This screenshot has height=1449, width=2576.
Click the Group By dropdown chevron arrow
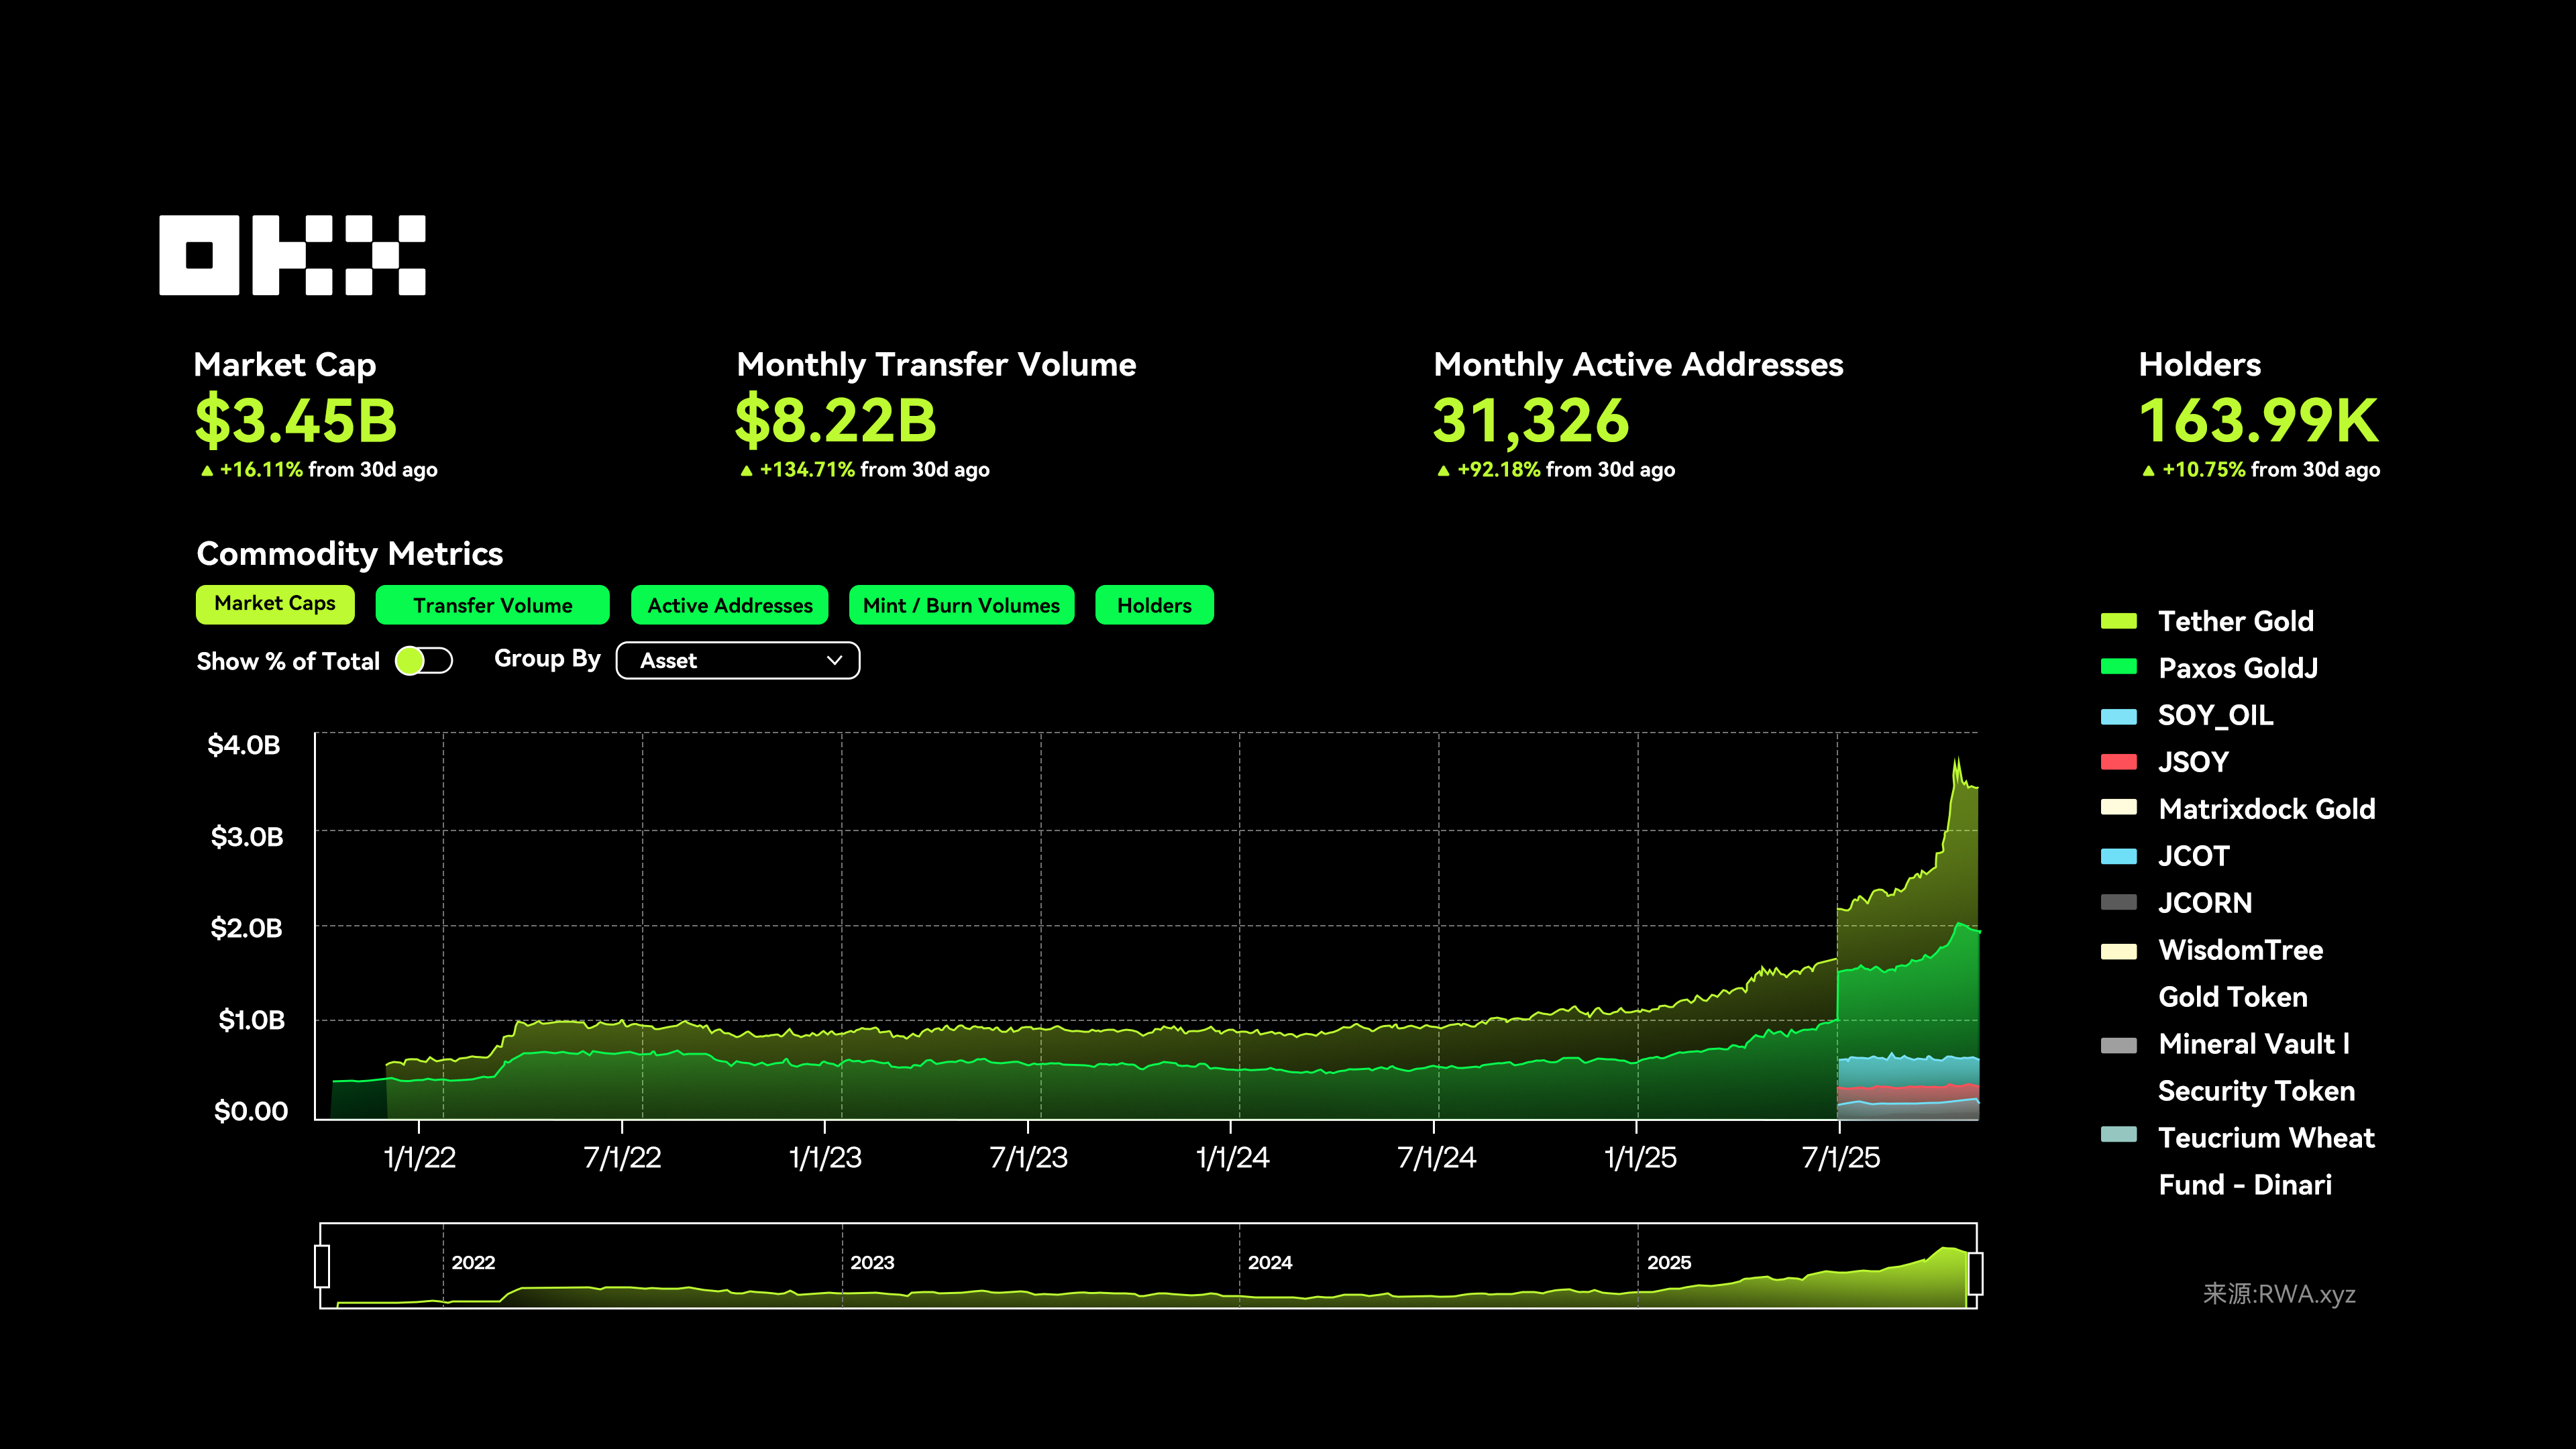pos(834,661)
